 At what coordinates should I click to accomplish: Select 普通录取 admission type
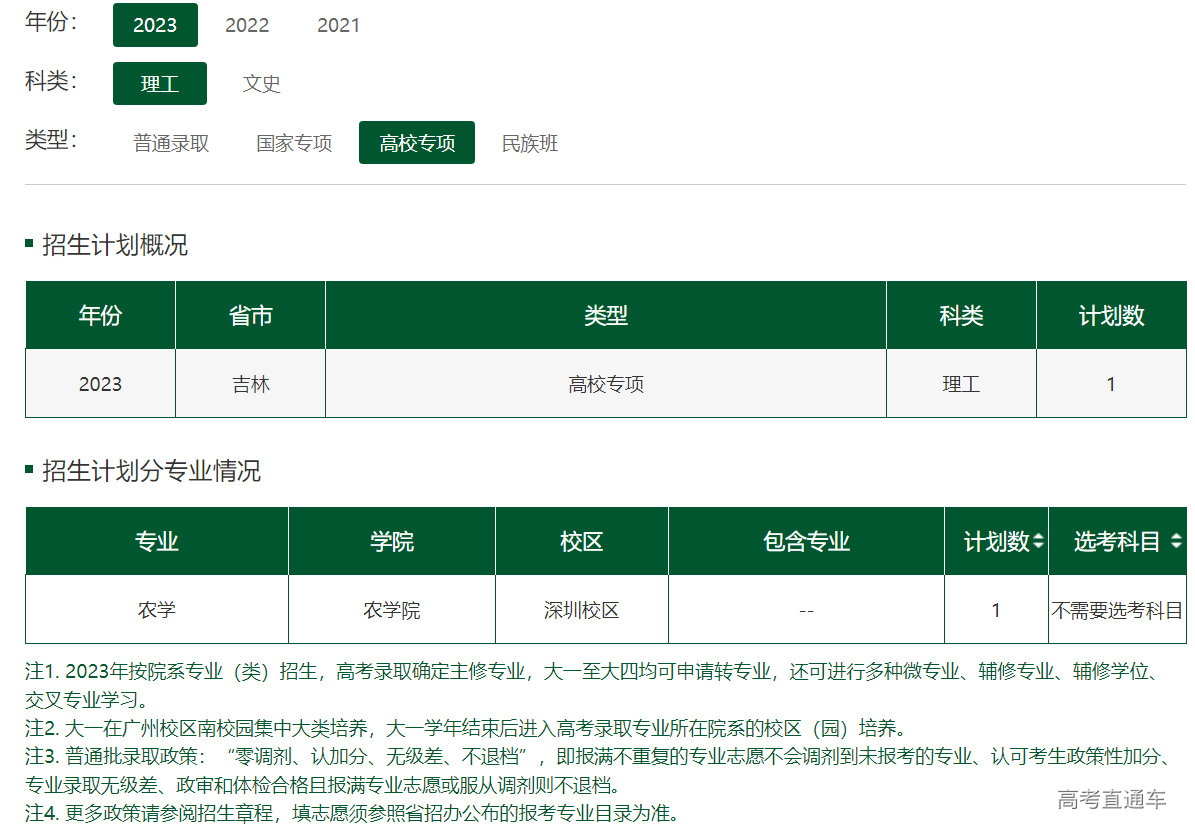pyautogui.click(x=171, y=143)
